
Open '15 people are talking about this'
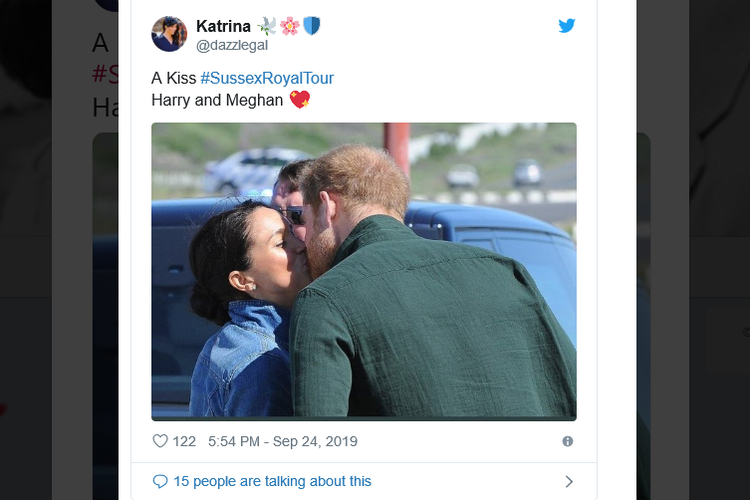click(x=272, y=481)
